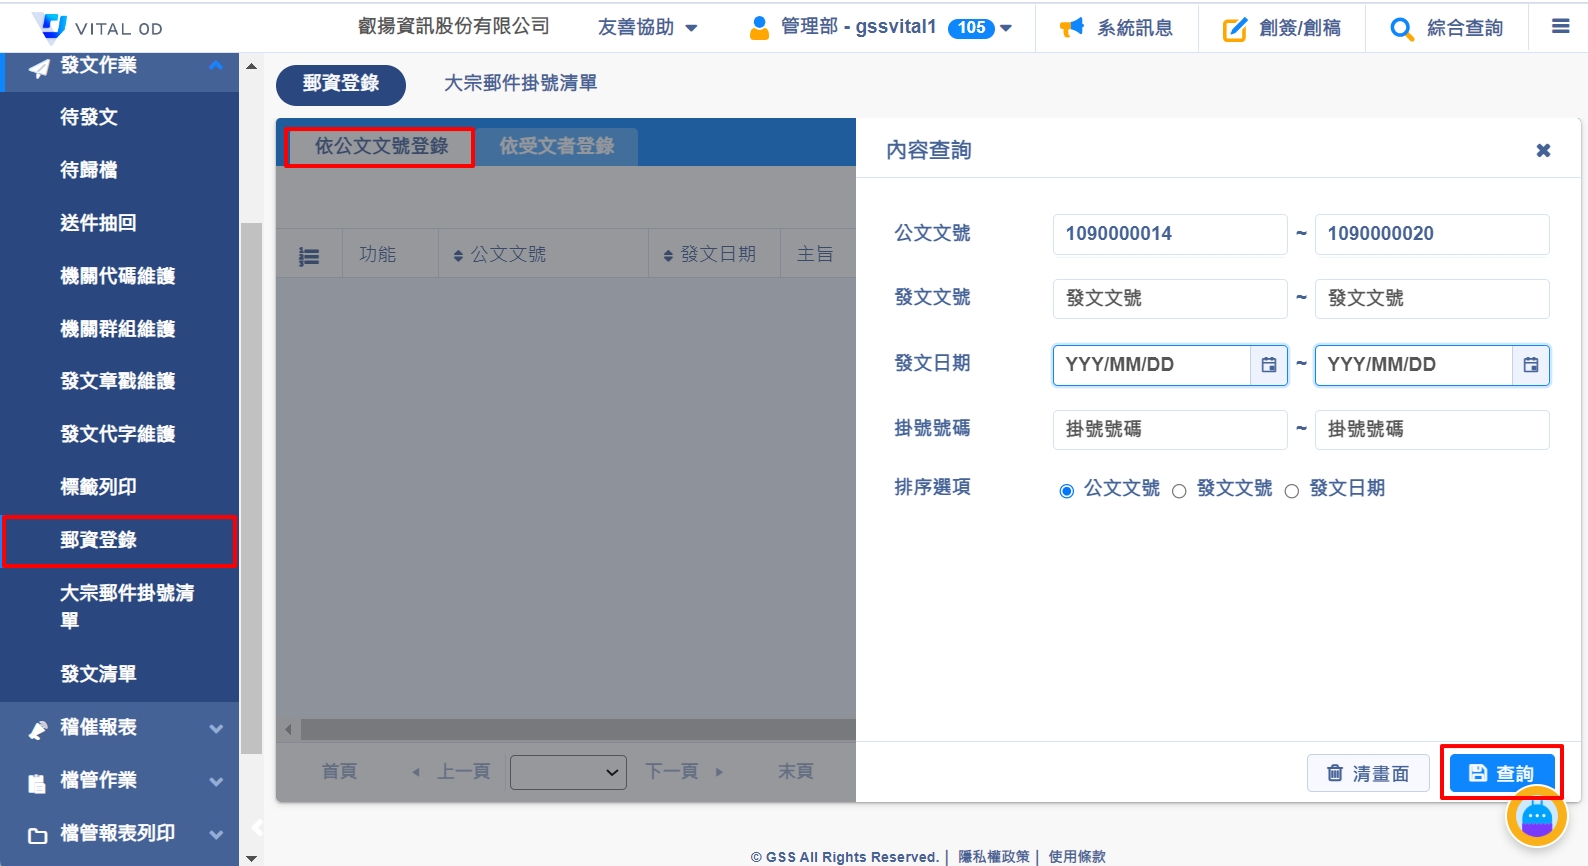Close the 內容查詢 panel

[1543, 150]
